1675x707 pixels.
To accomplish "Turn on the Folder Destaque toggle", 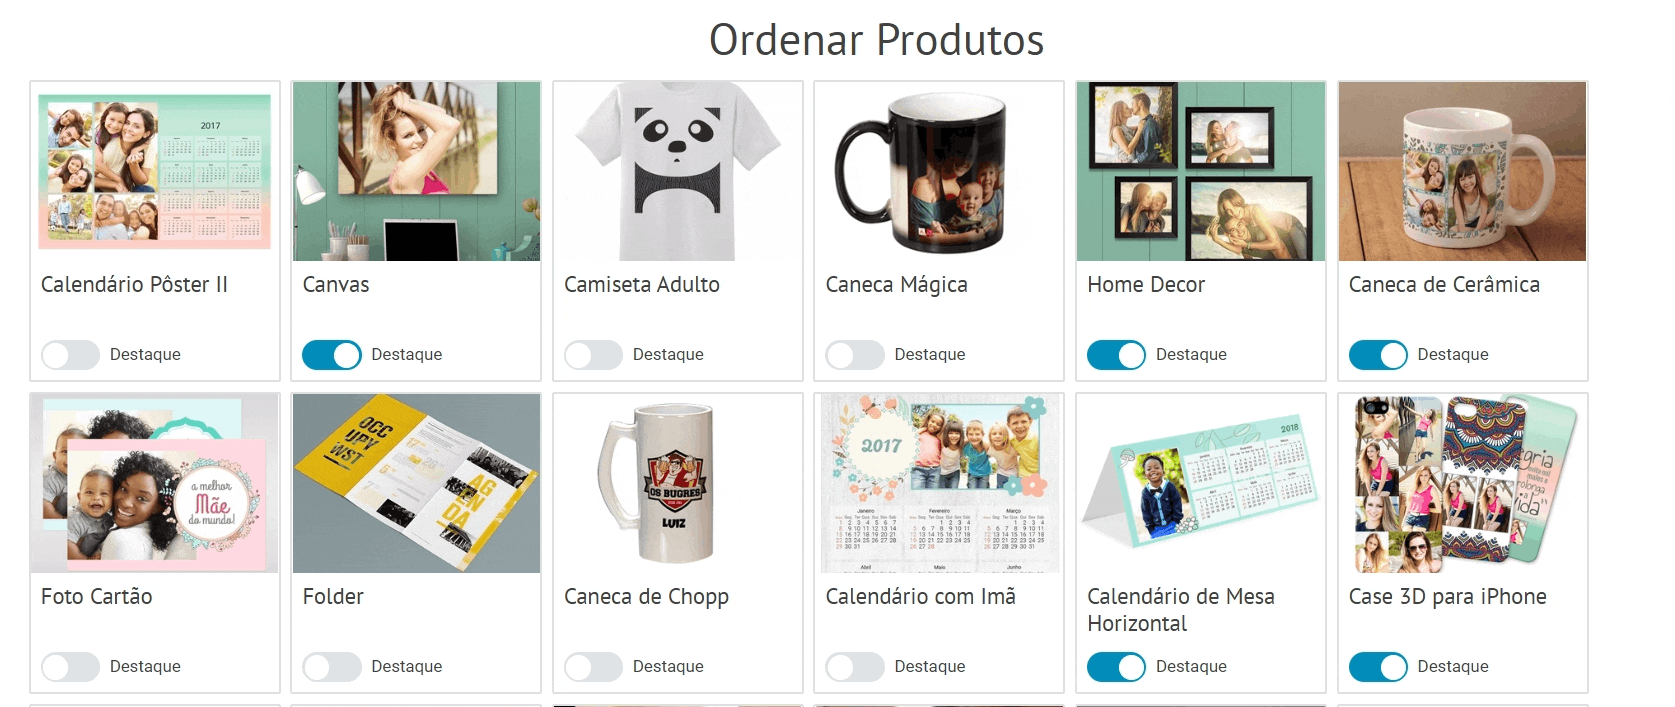I will (x=331, y=667).
